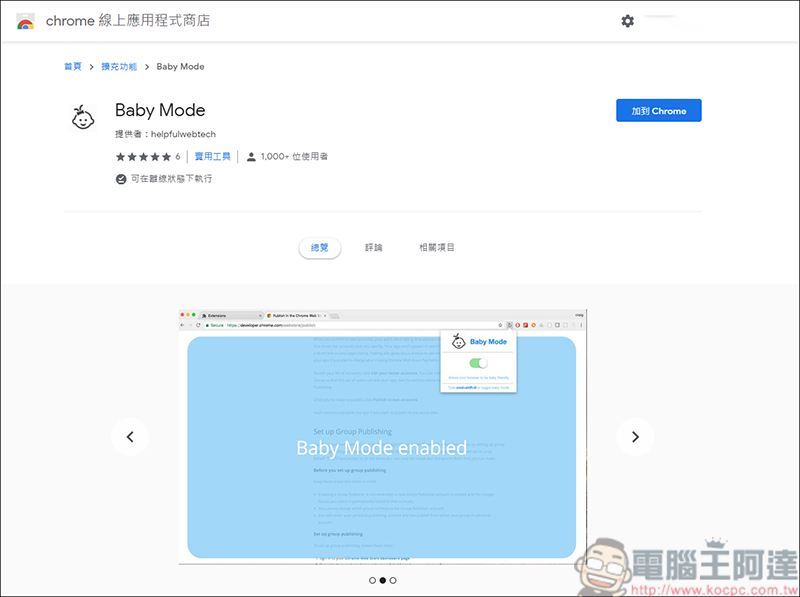Click the Baby Mode heading title
This screenshot has height=597, width=800.
(x=160, y=110)
